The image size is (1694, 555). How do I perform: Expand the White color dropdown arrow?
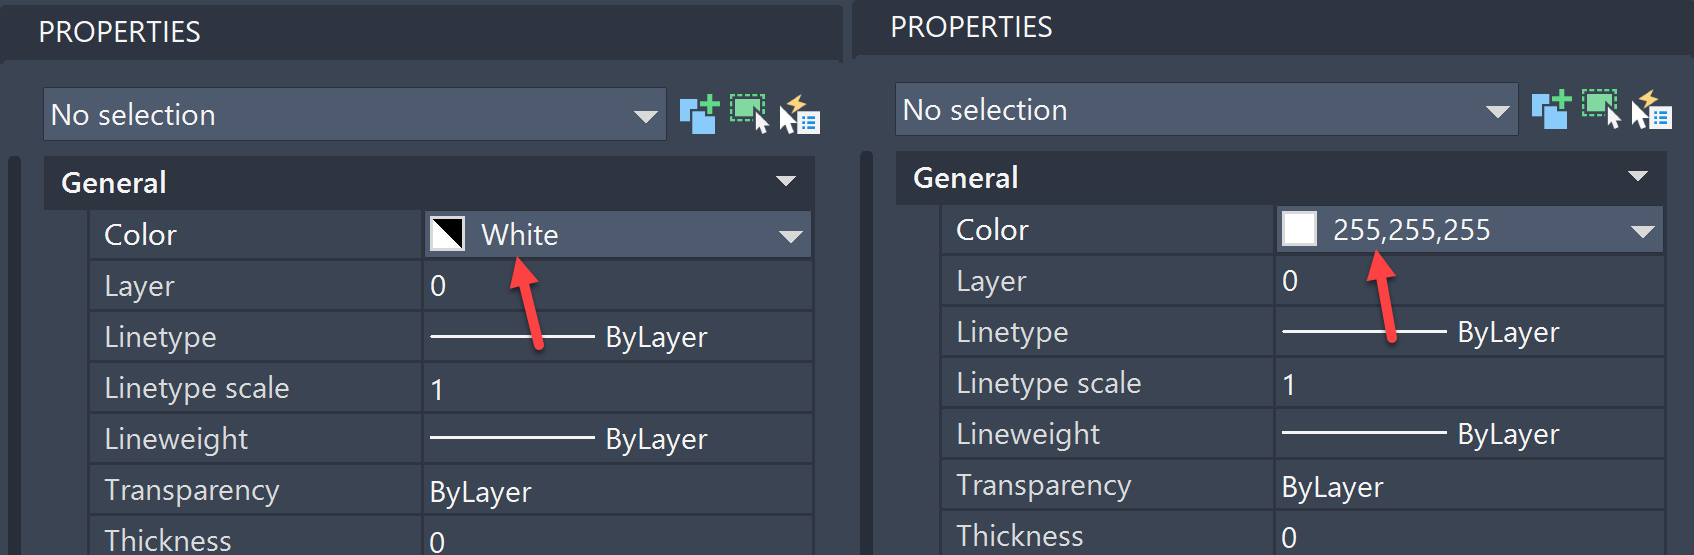pos(791,236)
